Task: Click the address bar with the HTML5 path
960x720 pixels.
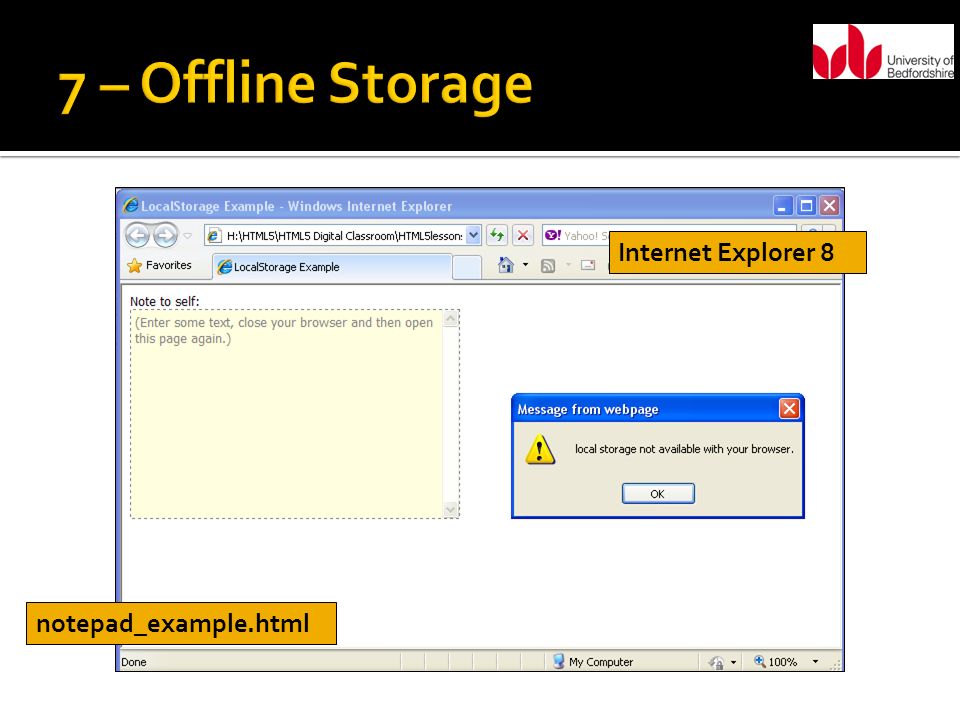Action: coord(342,236)
